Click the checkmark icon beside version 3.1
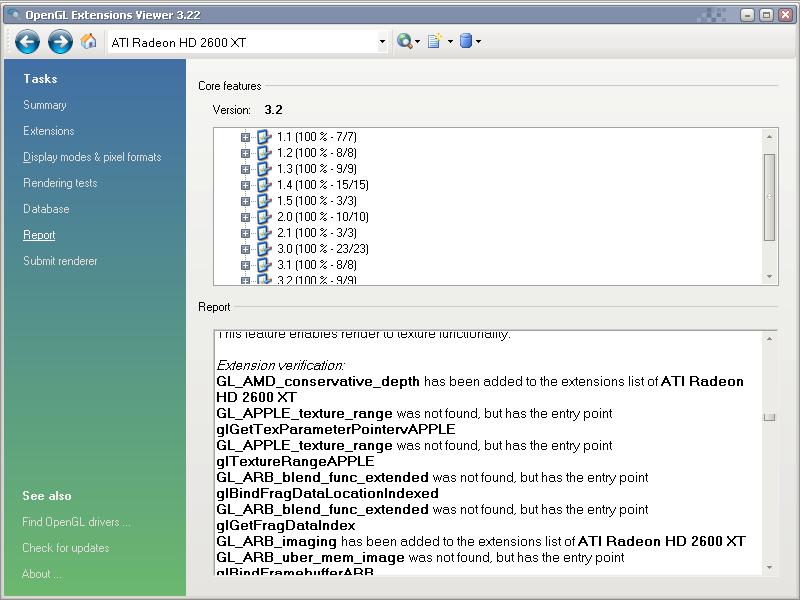The height and width of the screenshot is (600, 800). click(264, 265)
